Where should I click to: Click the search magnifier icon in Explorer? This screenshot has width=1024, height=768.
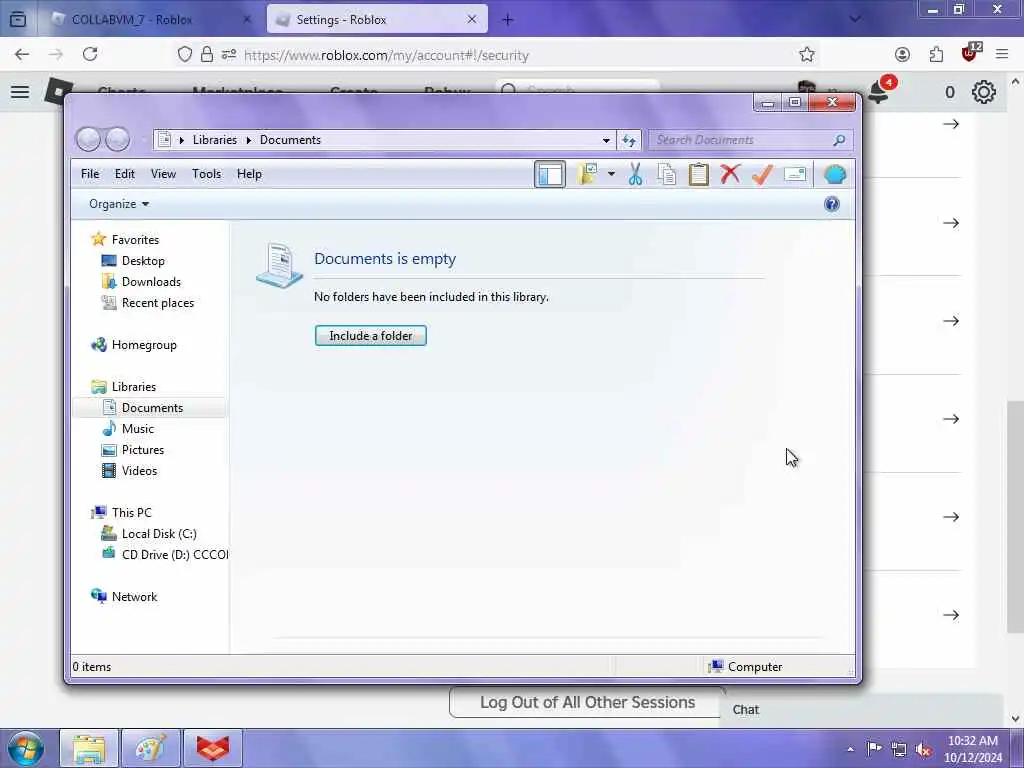839,140
